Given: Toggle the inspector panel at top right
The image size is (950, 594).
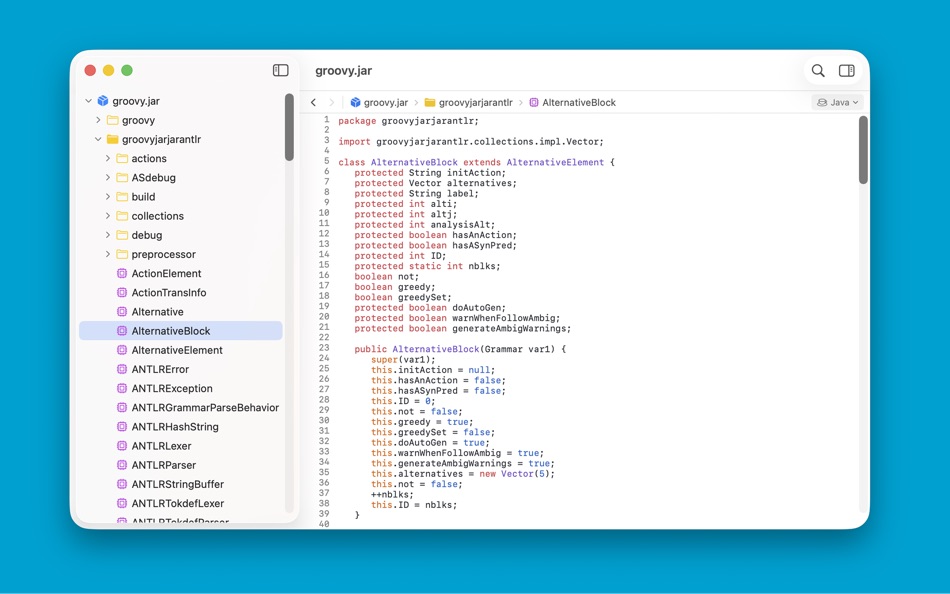Looking at the screenshot, I should 846,70.
